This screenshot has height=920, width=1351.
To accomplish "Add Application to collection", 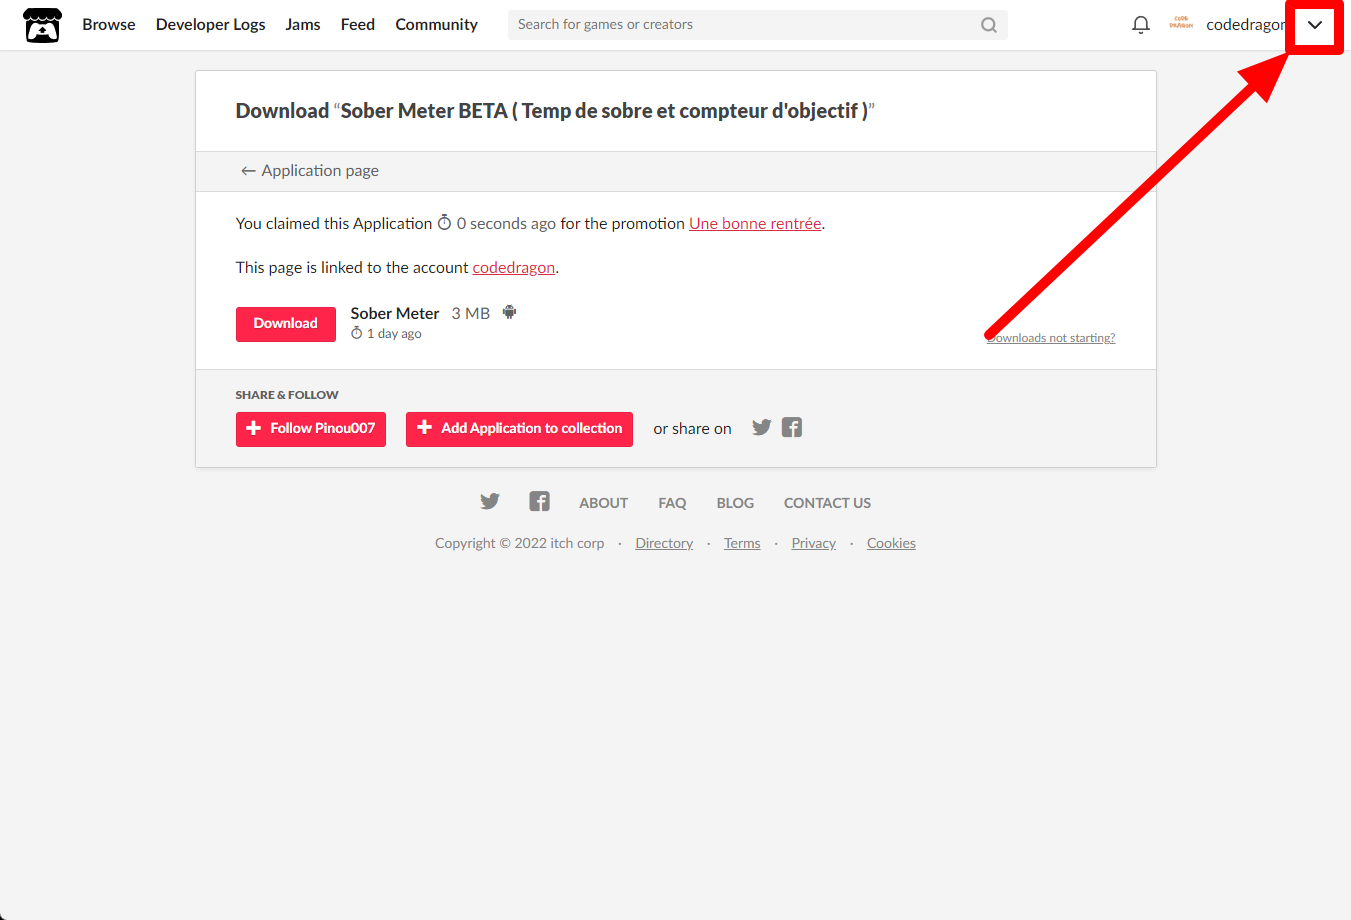I will click(x=519, y=429).
